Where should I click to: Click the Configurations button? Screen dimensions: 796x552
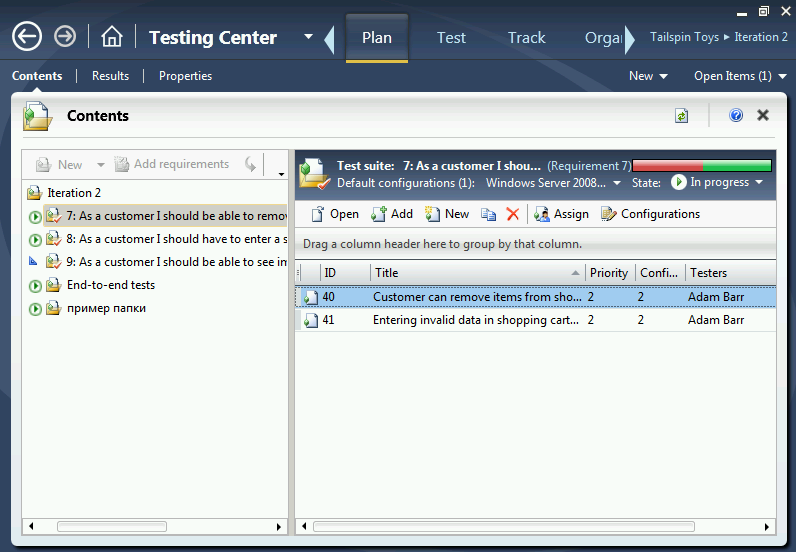point(650,214)
